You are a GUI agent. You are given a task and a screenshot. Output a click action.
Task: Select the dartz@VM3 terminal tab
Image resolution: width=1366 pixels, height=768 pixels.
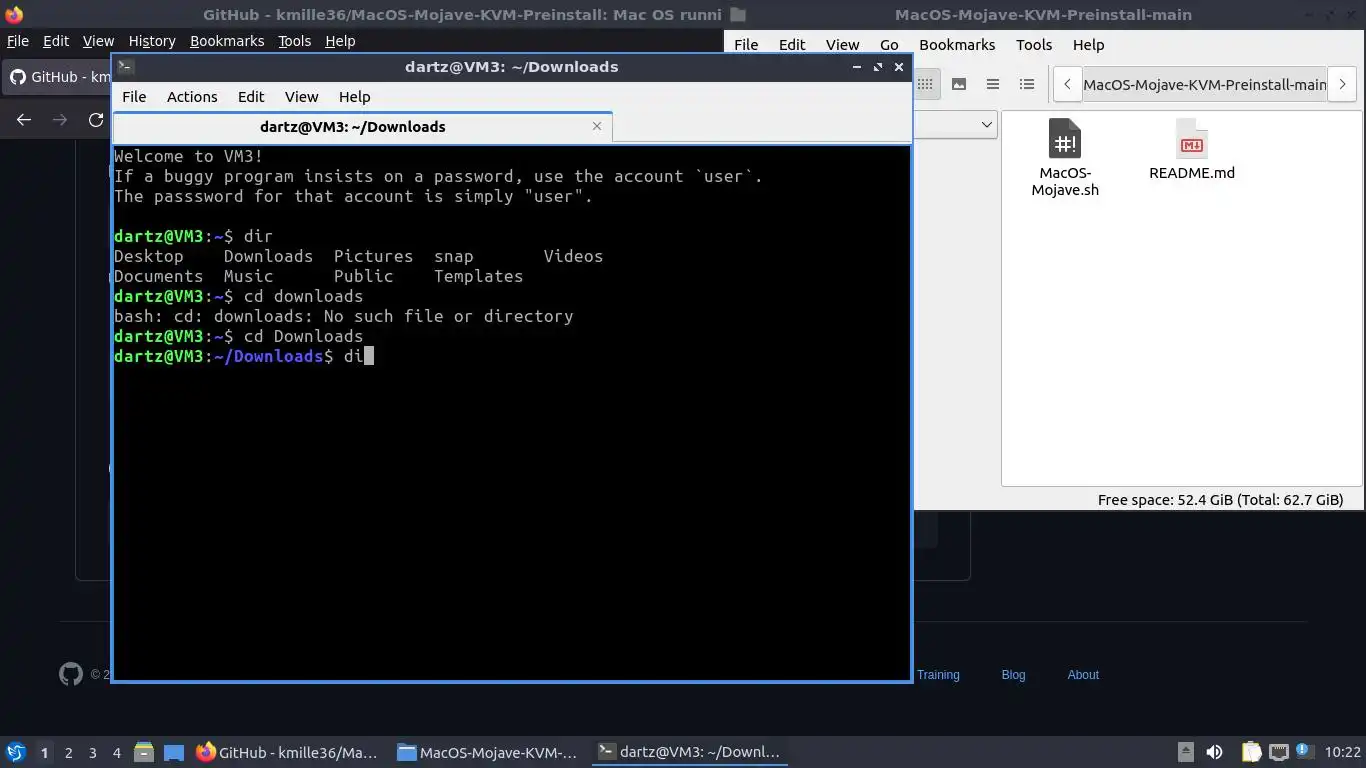coord(353,127)
